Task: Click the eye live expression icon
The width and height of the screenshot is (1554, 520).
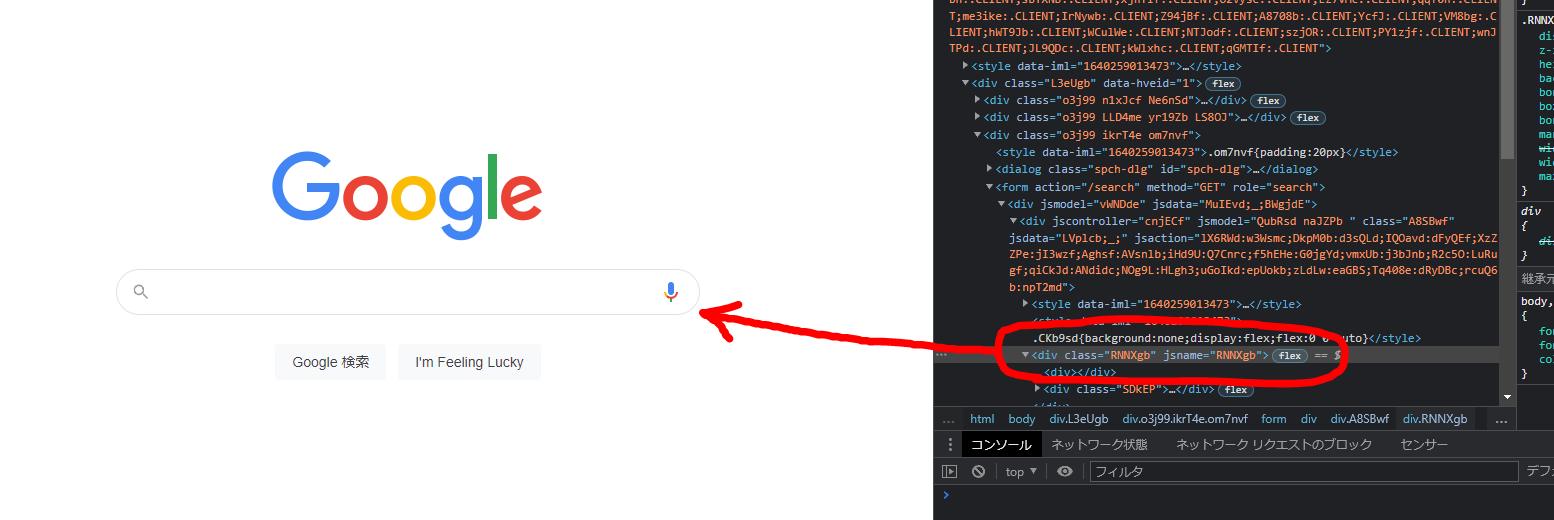Action: pos(1065,472)
